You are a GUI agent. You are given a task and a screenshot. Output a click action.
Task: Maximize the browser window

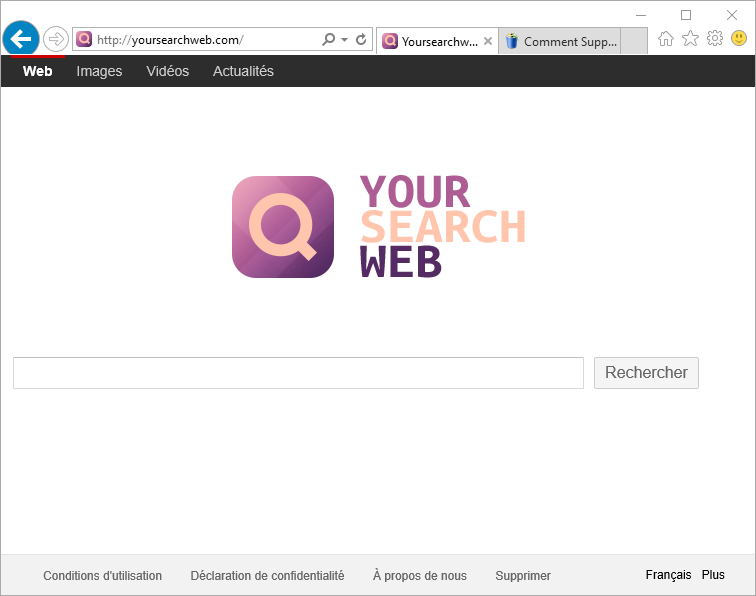(x=686, y=15)
